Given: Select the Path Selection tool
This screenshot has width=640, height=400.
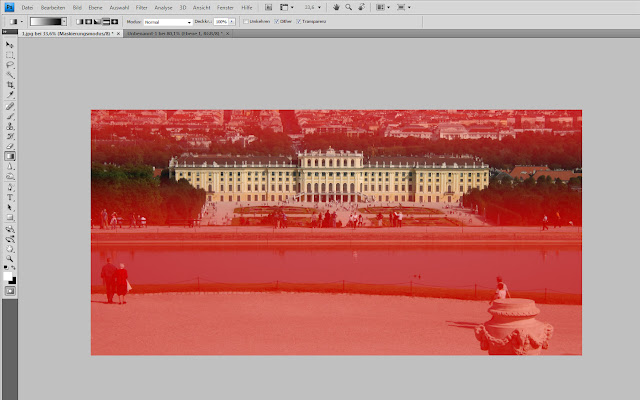Looking at the screenshot, I should [10, 207].
